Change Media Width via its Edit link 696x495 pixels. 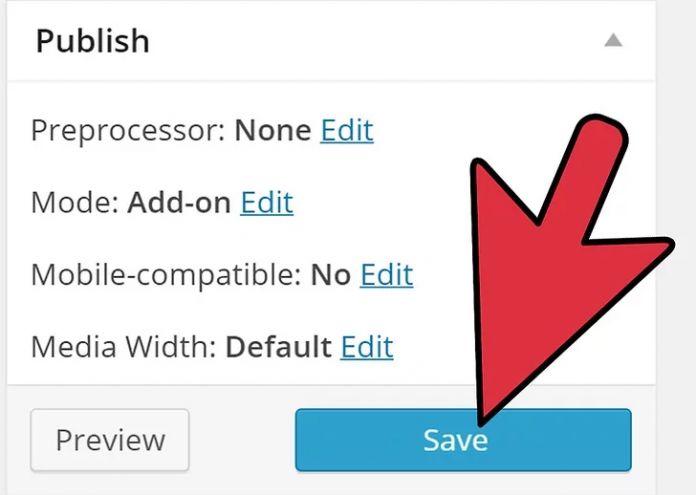tap(367, 347)
